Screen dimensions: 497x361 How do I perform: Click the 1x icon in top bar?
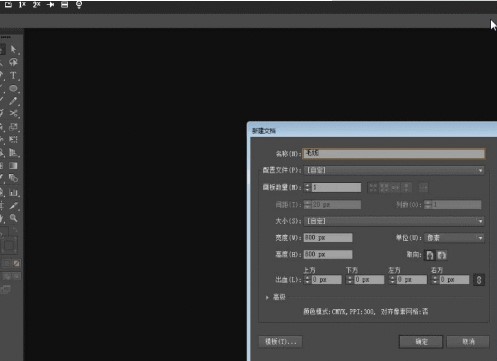[22, 5]
